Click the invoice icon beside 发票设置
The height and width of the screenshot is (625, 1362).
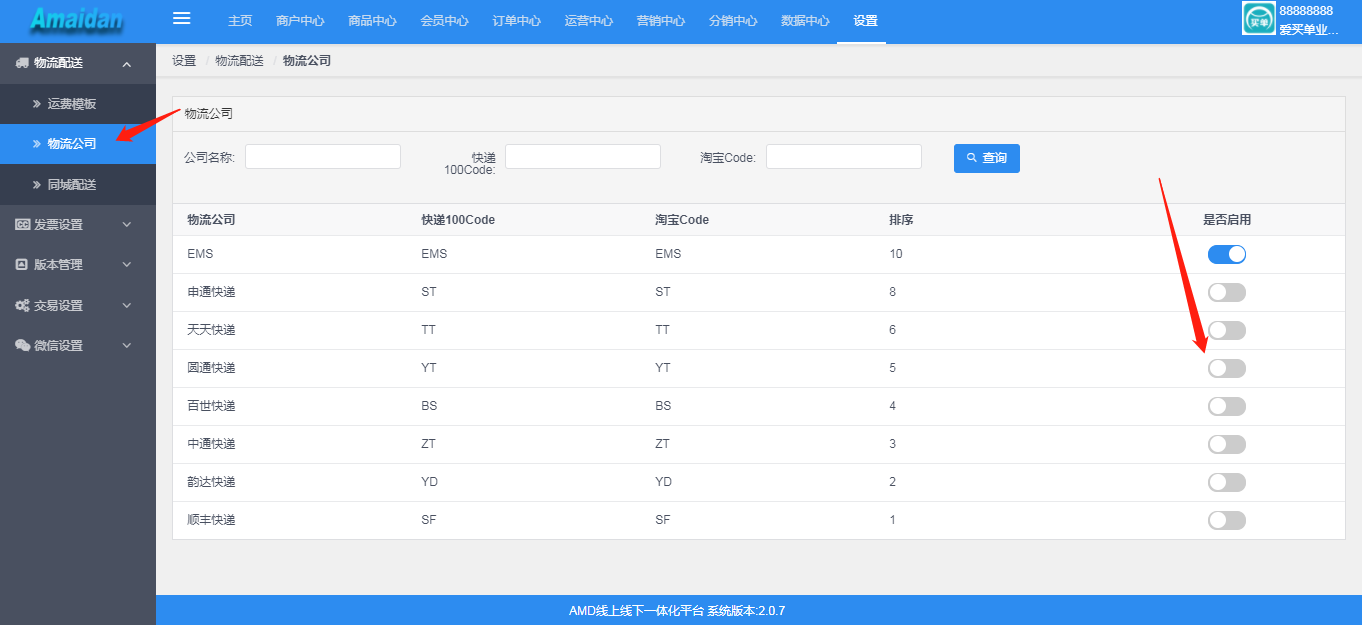click(x=22, y=225)
